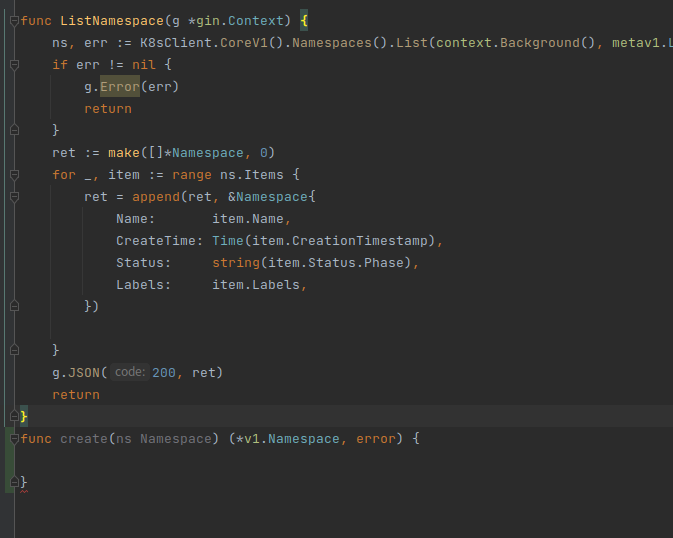Click the item.Labels value
The width and height of the screenshot is (673, 538).
pyautogui.click(x=256, y=285)
